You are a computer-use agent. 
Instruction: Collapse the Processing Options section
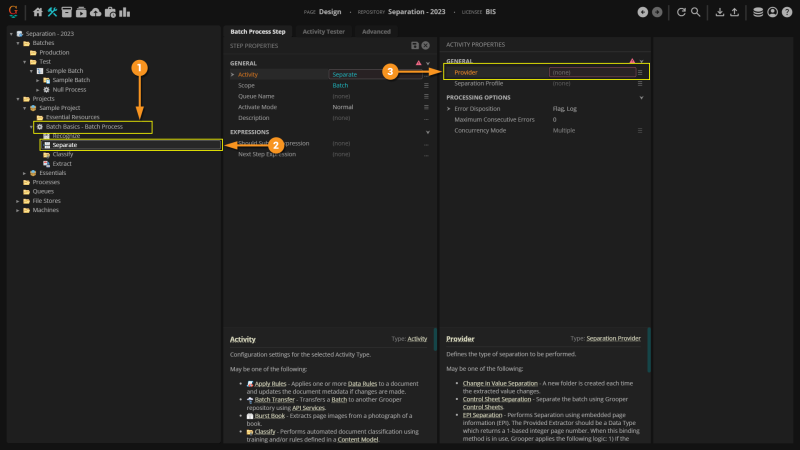coord(642,97)
